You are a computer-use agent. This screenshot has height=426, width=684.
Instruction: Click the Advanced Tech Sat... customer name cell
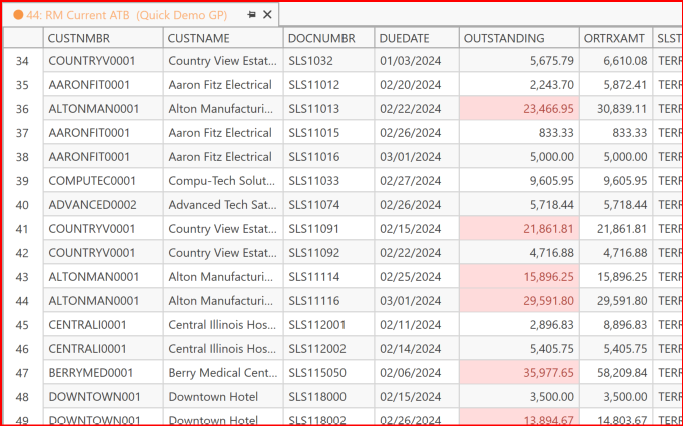223,204
